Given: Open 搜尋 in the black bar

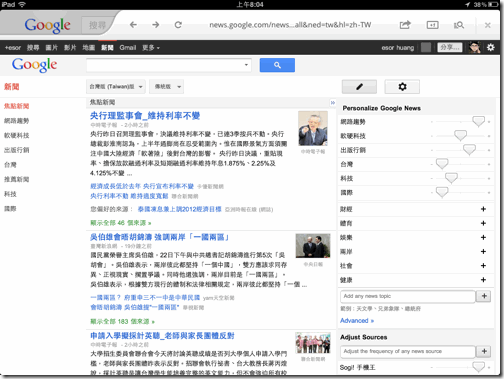Looking at the screenshot, I should [x=33, y=48].
